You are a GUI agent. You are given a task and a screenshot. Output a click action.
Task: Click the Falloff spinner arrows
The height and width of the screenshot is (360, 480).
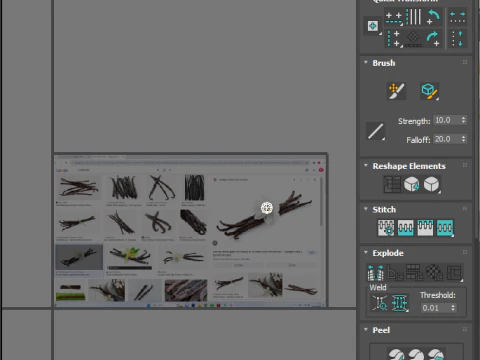(463, 139)
